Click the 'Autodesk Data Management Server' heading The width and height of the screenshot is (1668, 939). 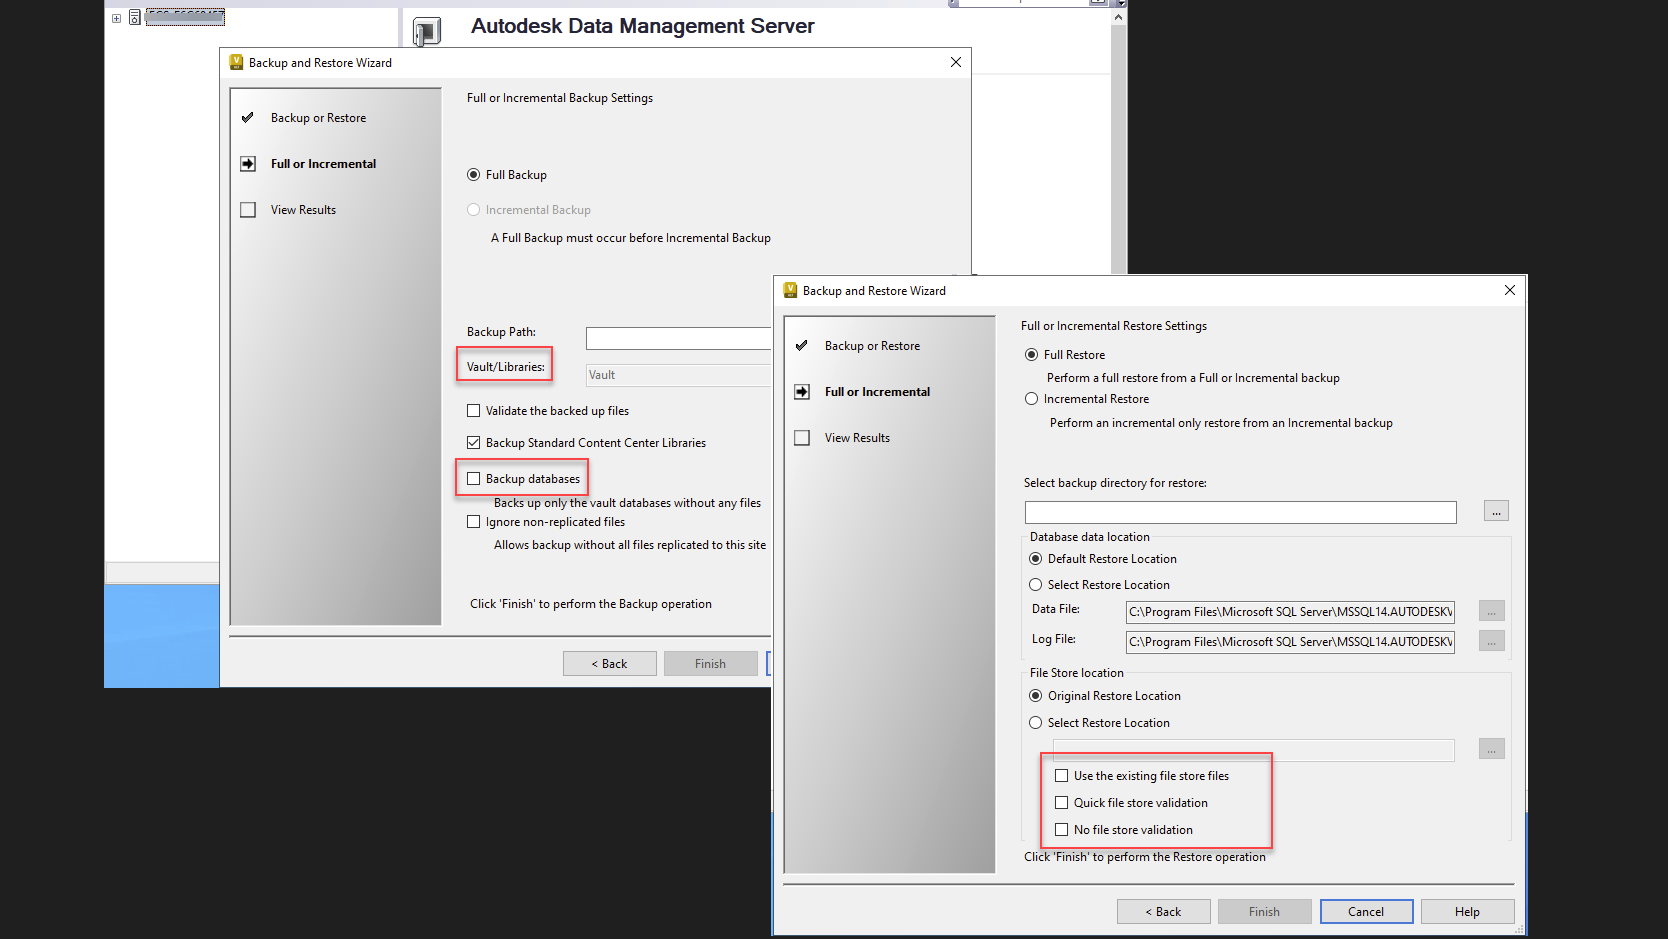click(643, 26)
